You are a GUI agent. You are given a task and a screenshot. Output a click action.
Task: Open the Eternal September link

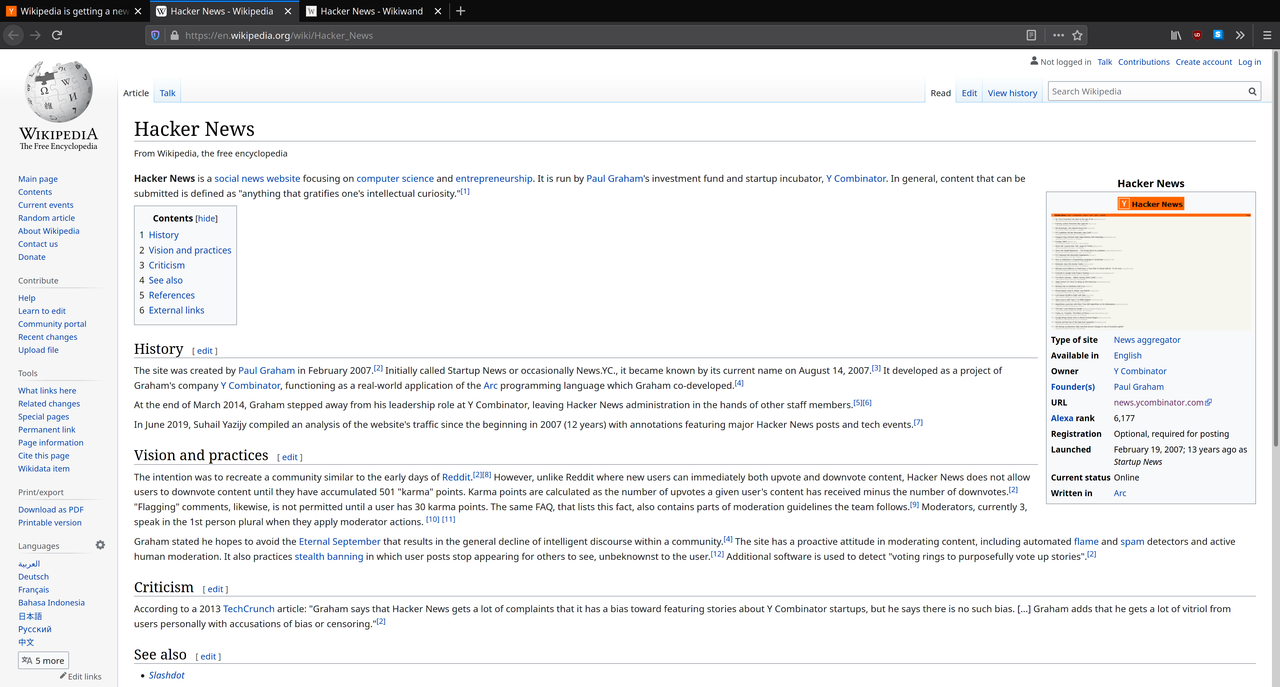tap(339, 541)
